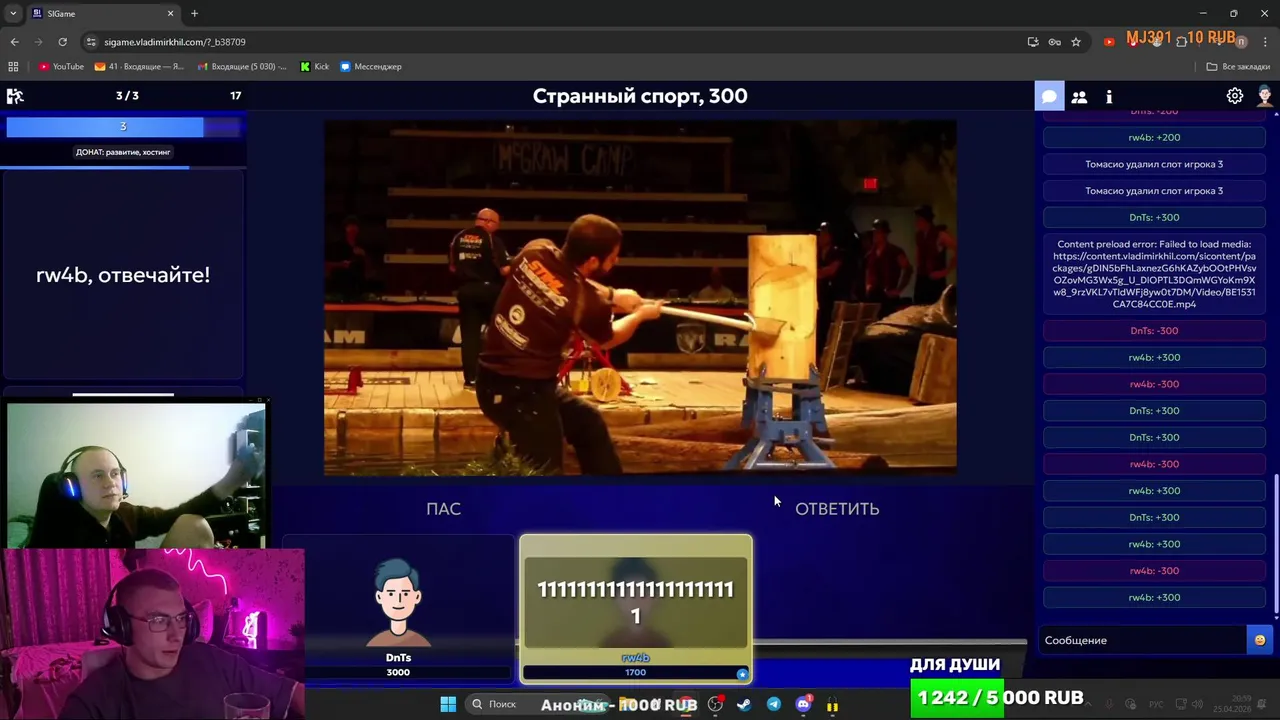
Task: Click the content preload error message
Action: tap(1154, 274)
